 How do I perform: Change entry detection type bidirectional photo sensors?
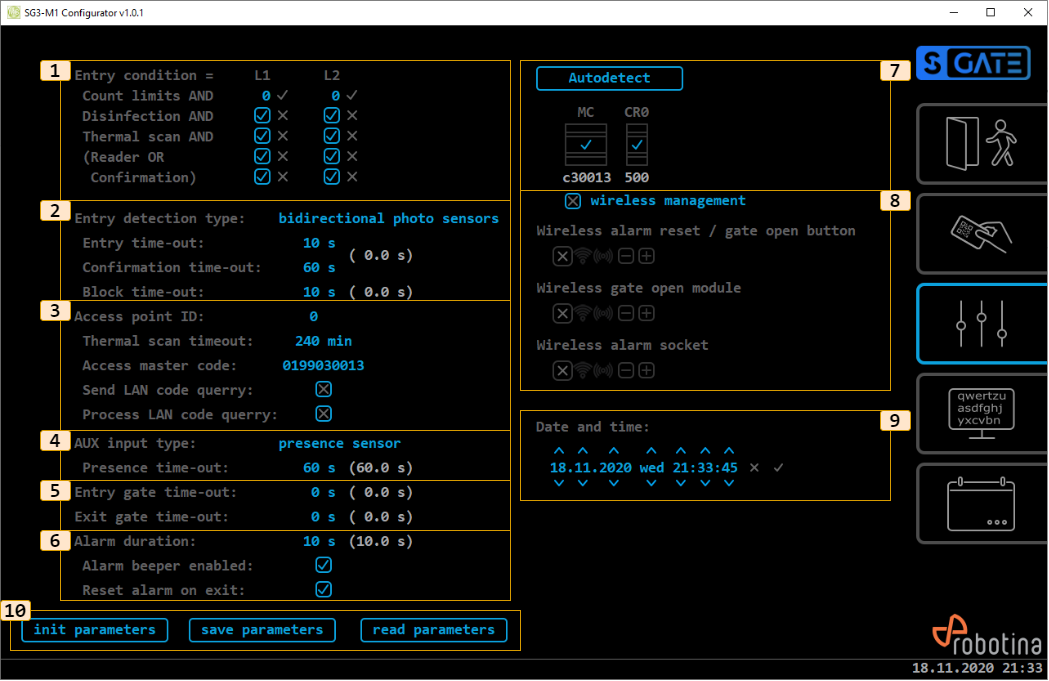[x=388, y=218]
